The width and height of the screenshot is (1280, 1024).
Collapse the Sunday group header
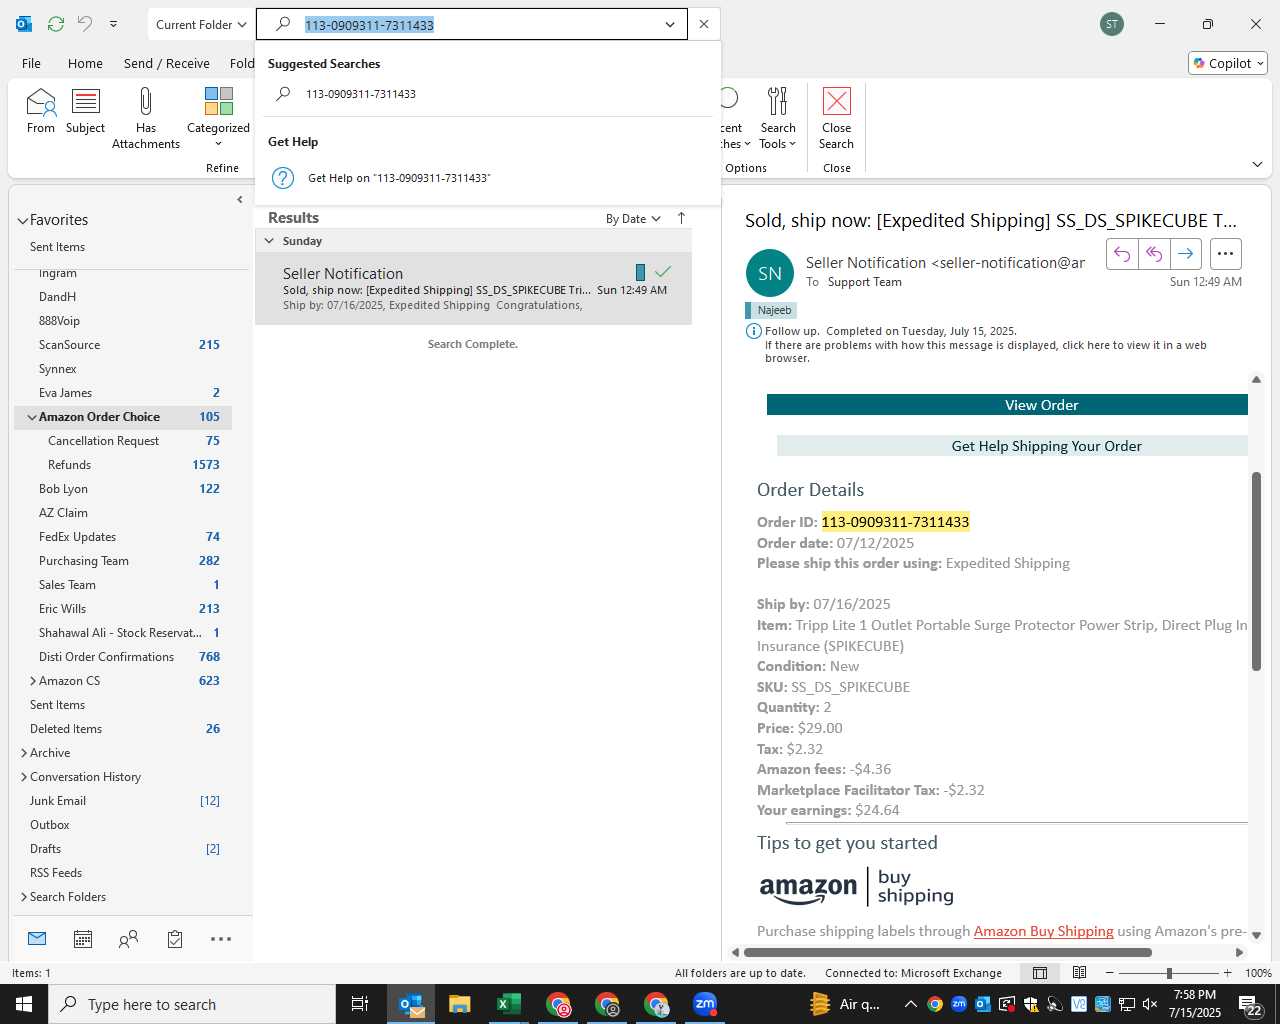(x=269, y=241)
